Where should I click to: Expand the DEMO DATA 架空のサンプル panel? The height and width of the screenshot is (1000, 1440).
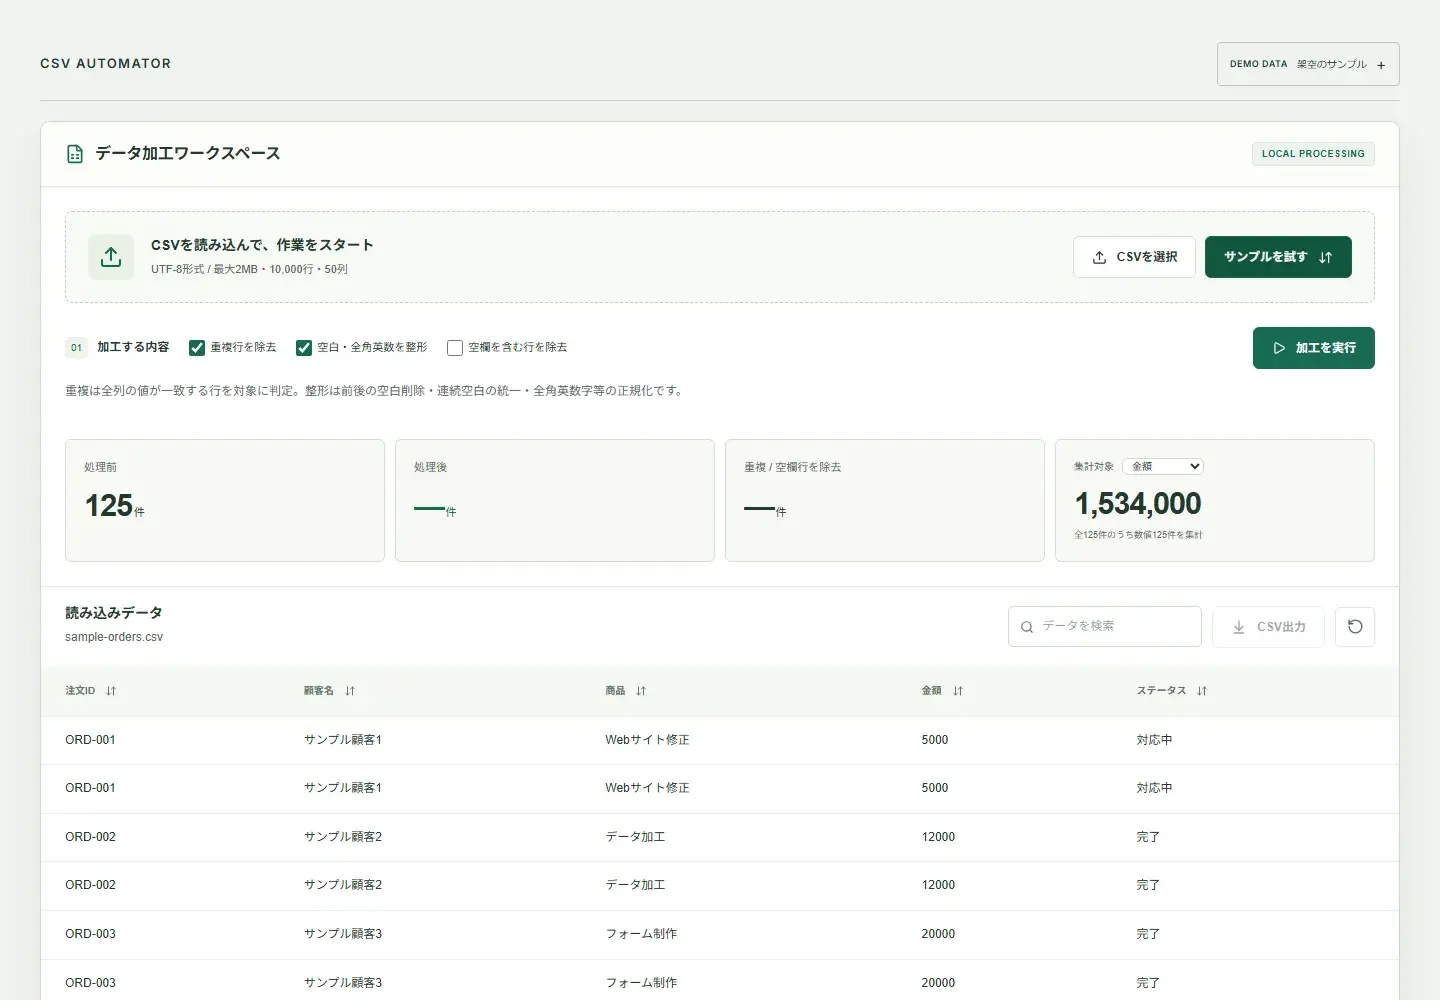tap(1308, 64)
